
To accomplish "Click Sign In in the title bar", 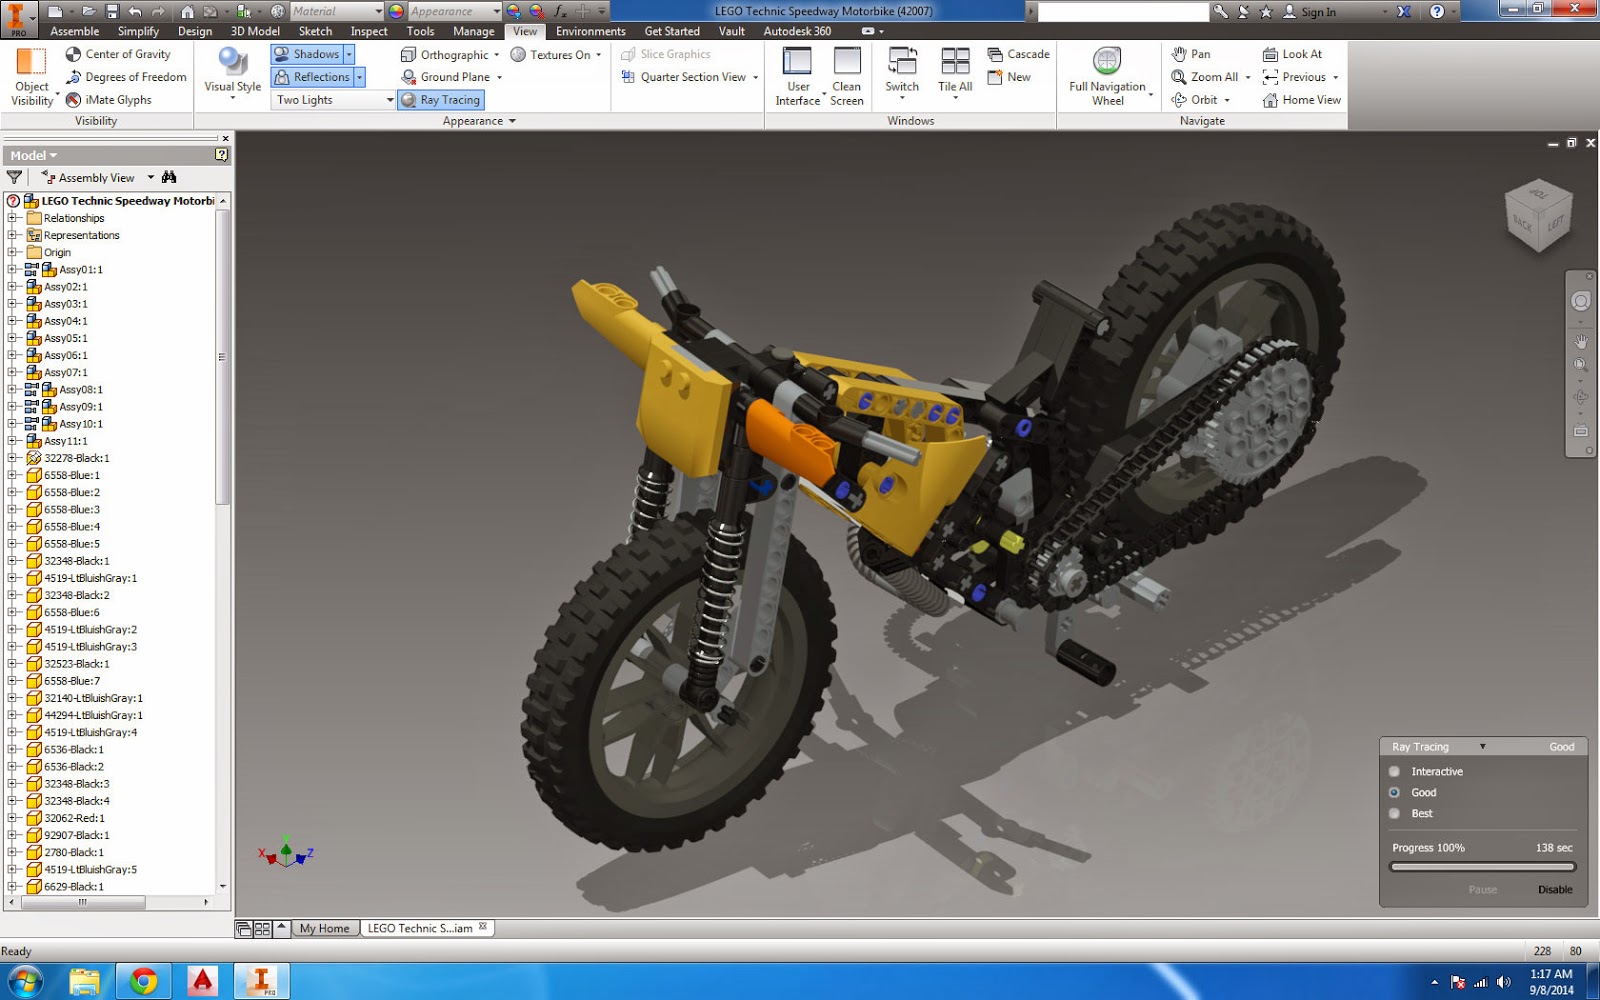I will point(1317,12).
